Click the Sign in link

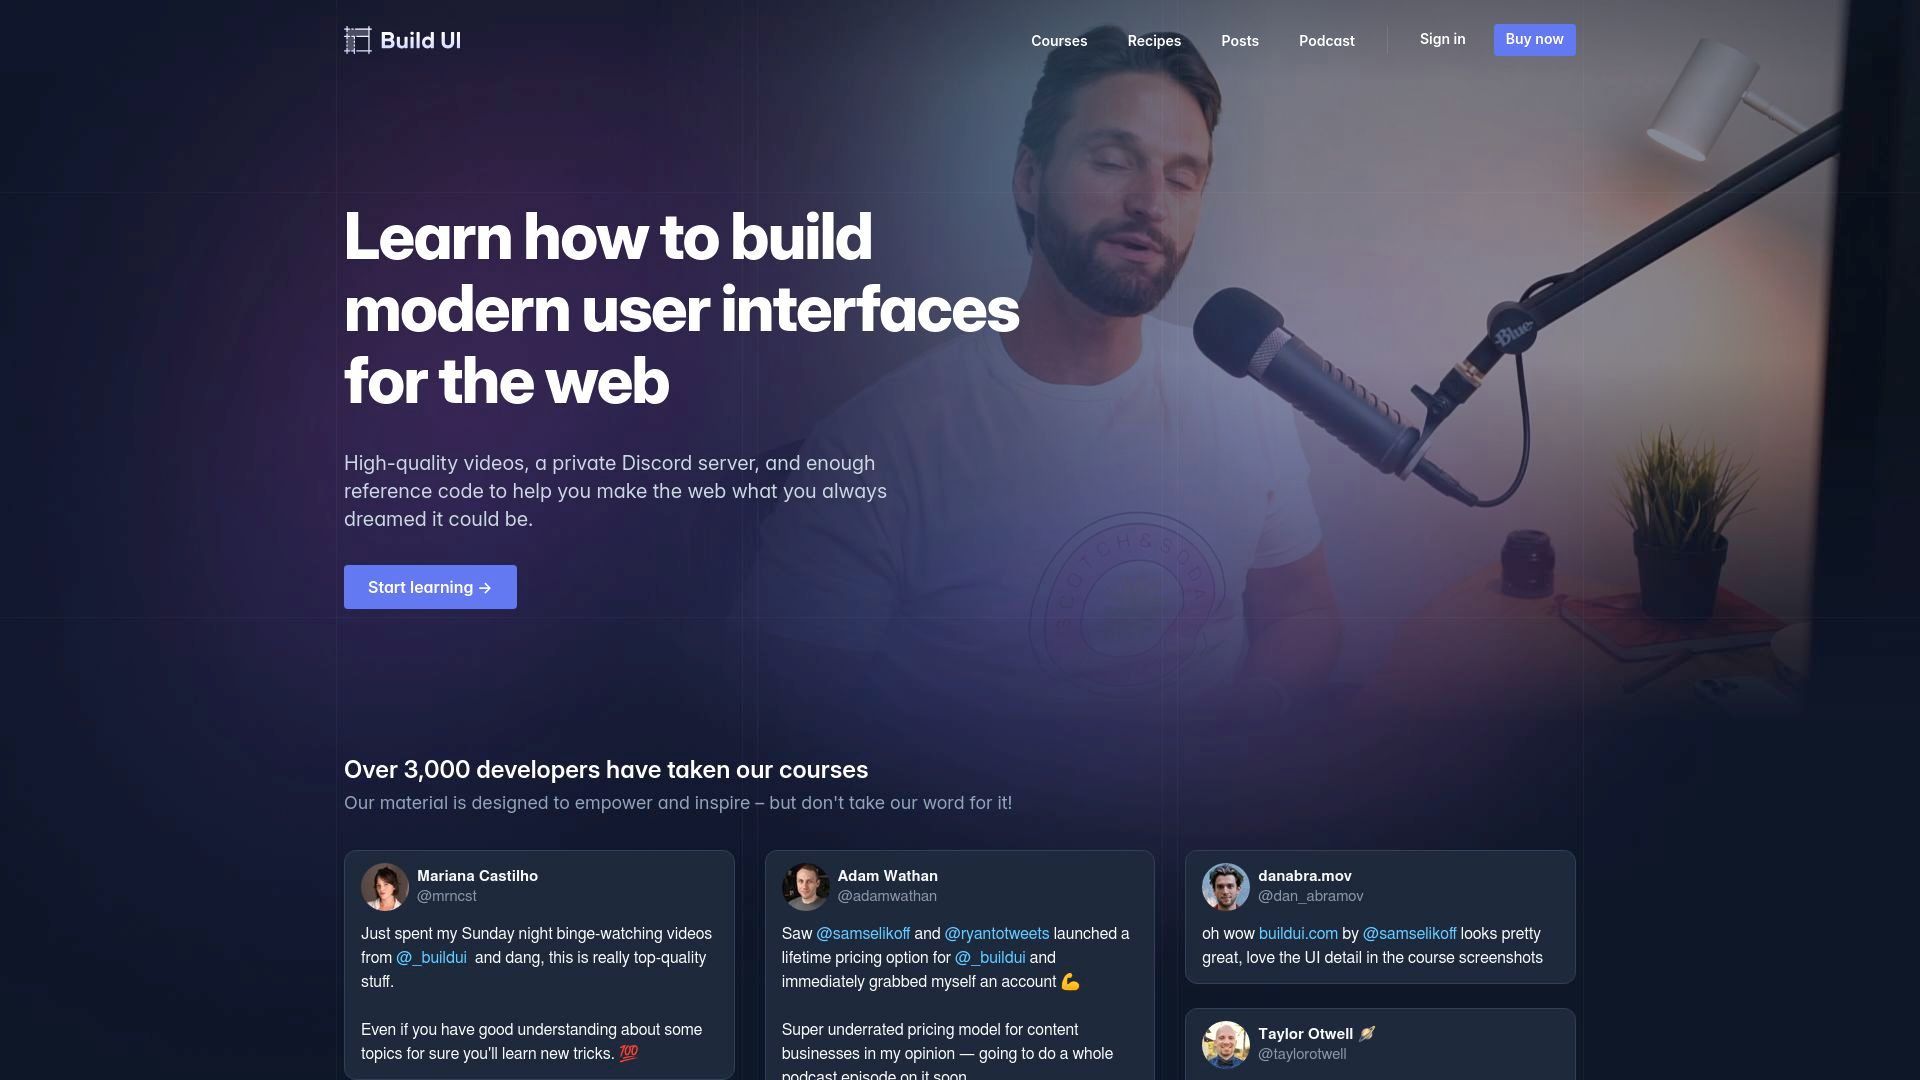pyautogui.click(x=1443, y=40)
